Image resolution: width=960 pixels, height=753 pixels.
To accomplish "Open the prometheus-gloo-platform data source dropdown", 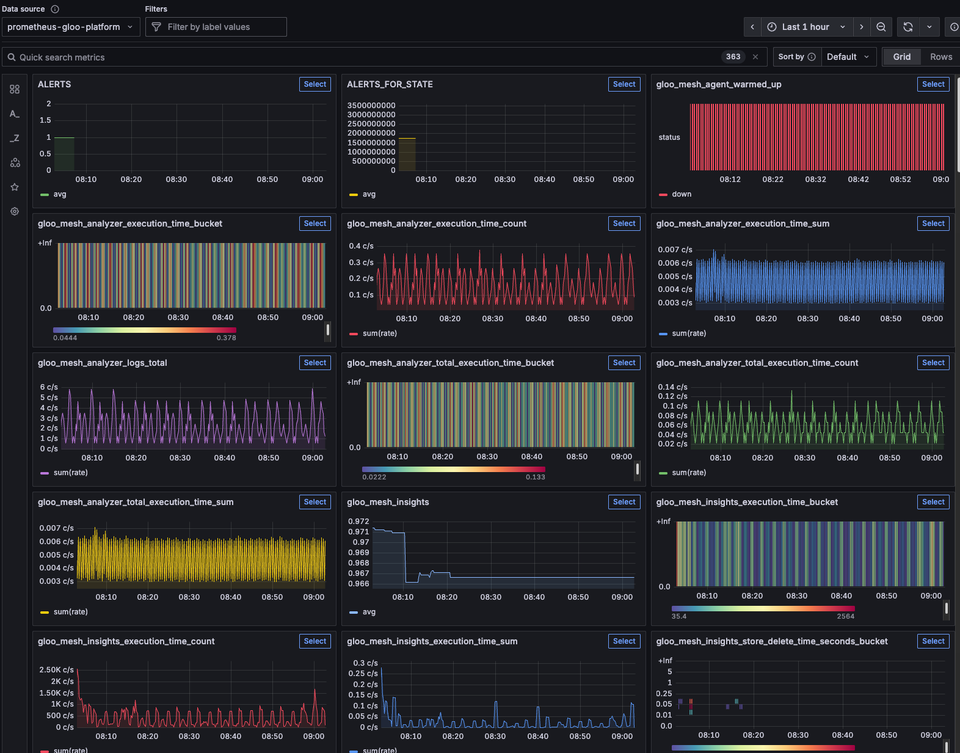I will [x=70, y=27].
